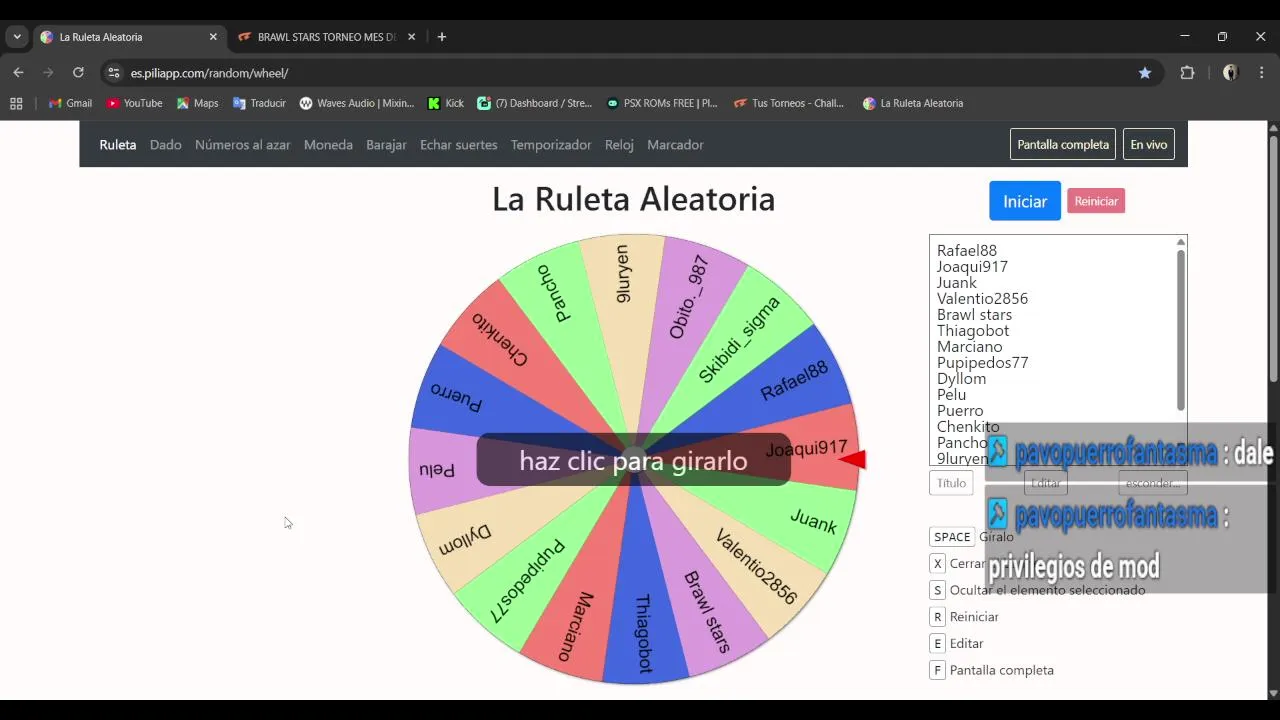Viewport: 1280px width, 720px height.
Task: Click the E key Editar shortcut
Action: pos(937,643)
